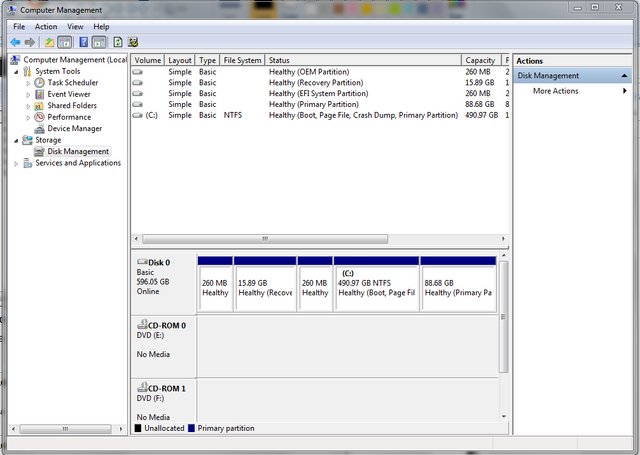Open the Help menu

pyautogui.click(x=101, y=27)
